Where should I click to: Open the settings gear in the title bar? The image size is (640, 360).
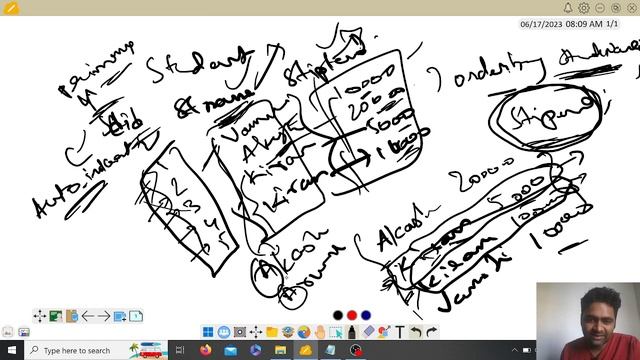pos(584,8)
